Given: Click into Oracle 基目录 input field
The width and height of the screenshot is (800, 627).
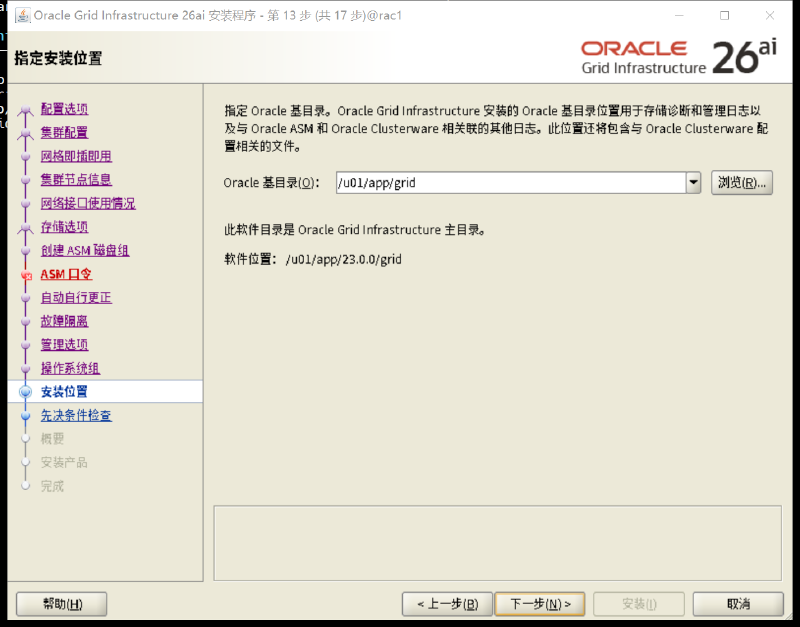Looking at the screenshot, I should point(511,183).
